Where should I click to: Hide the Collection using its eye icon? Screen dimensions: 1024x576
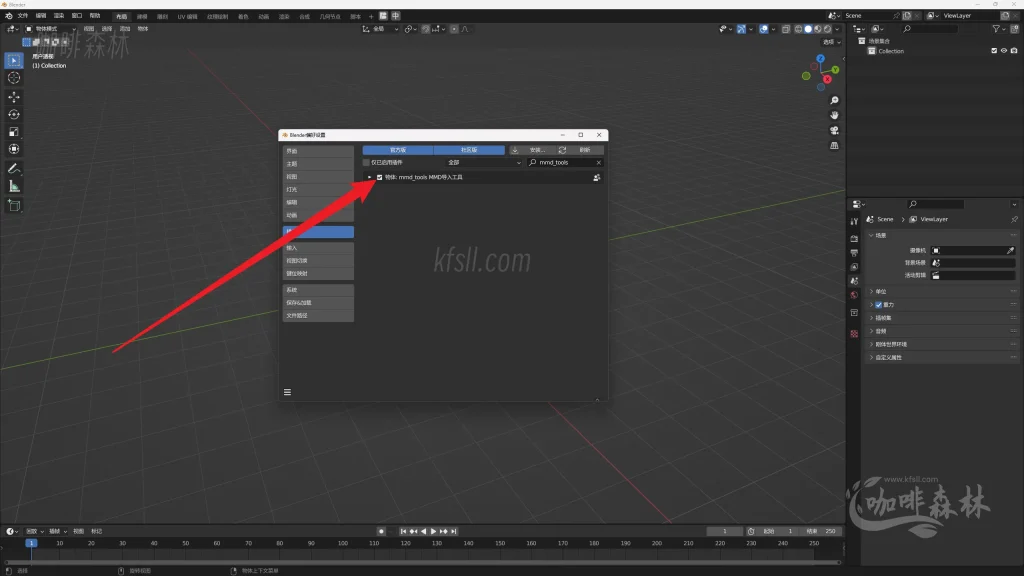1003,51
